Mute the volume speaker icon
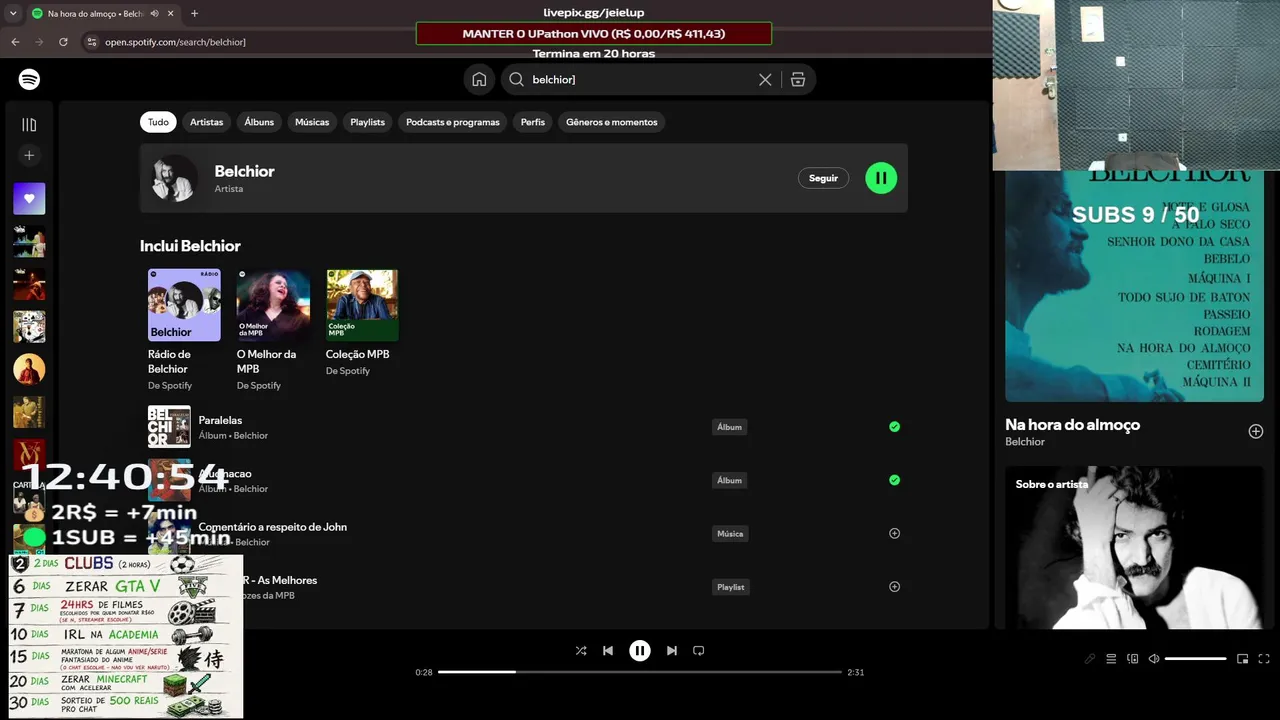 1154,659
